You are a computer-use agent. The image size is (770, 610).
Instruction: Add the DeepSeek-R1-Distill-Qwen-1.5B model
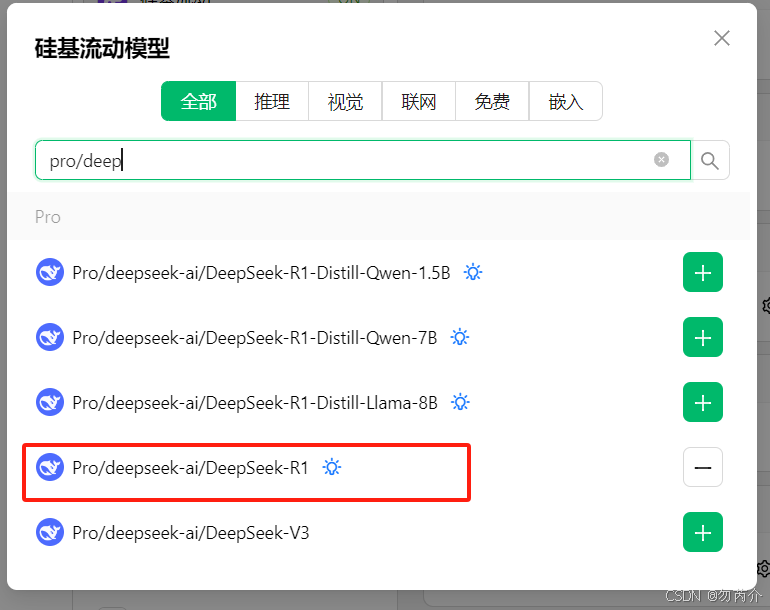(x=703, y=272)
